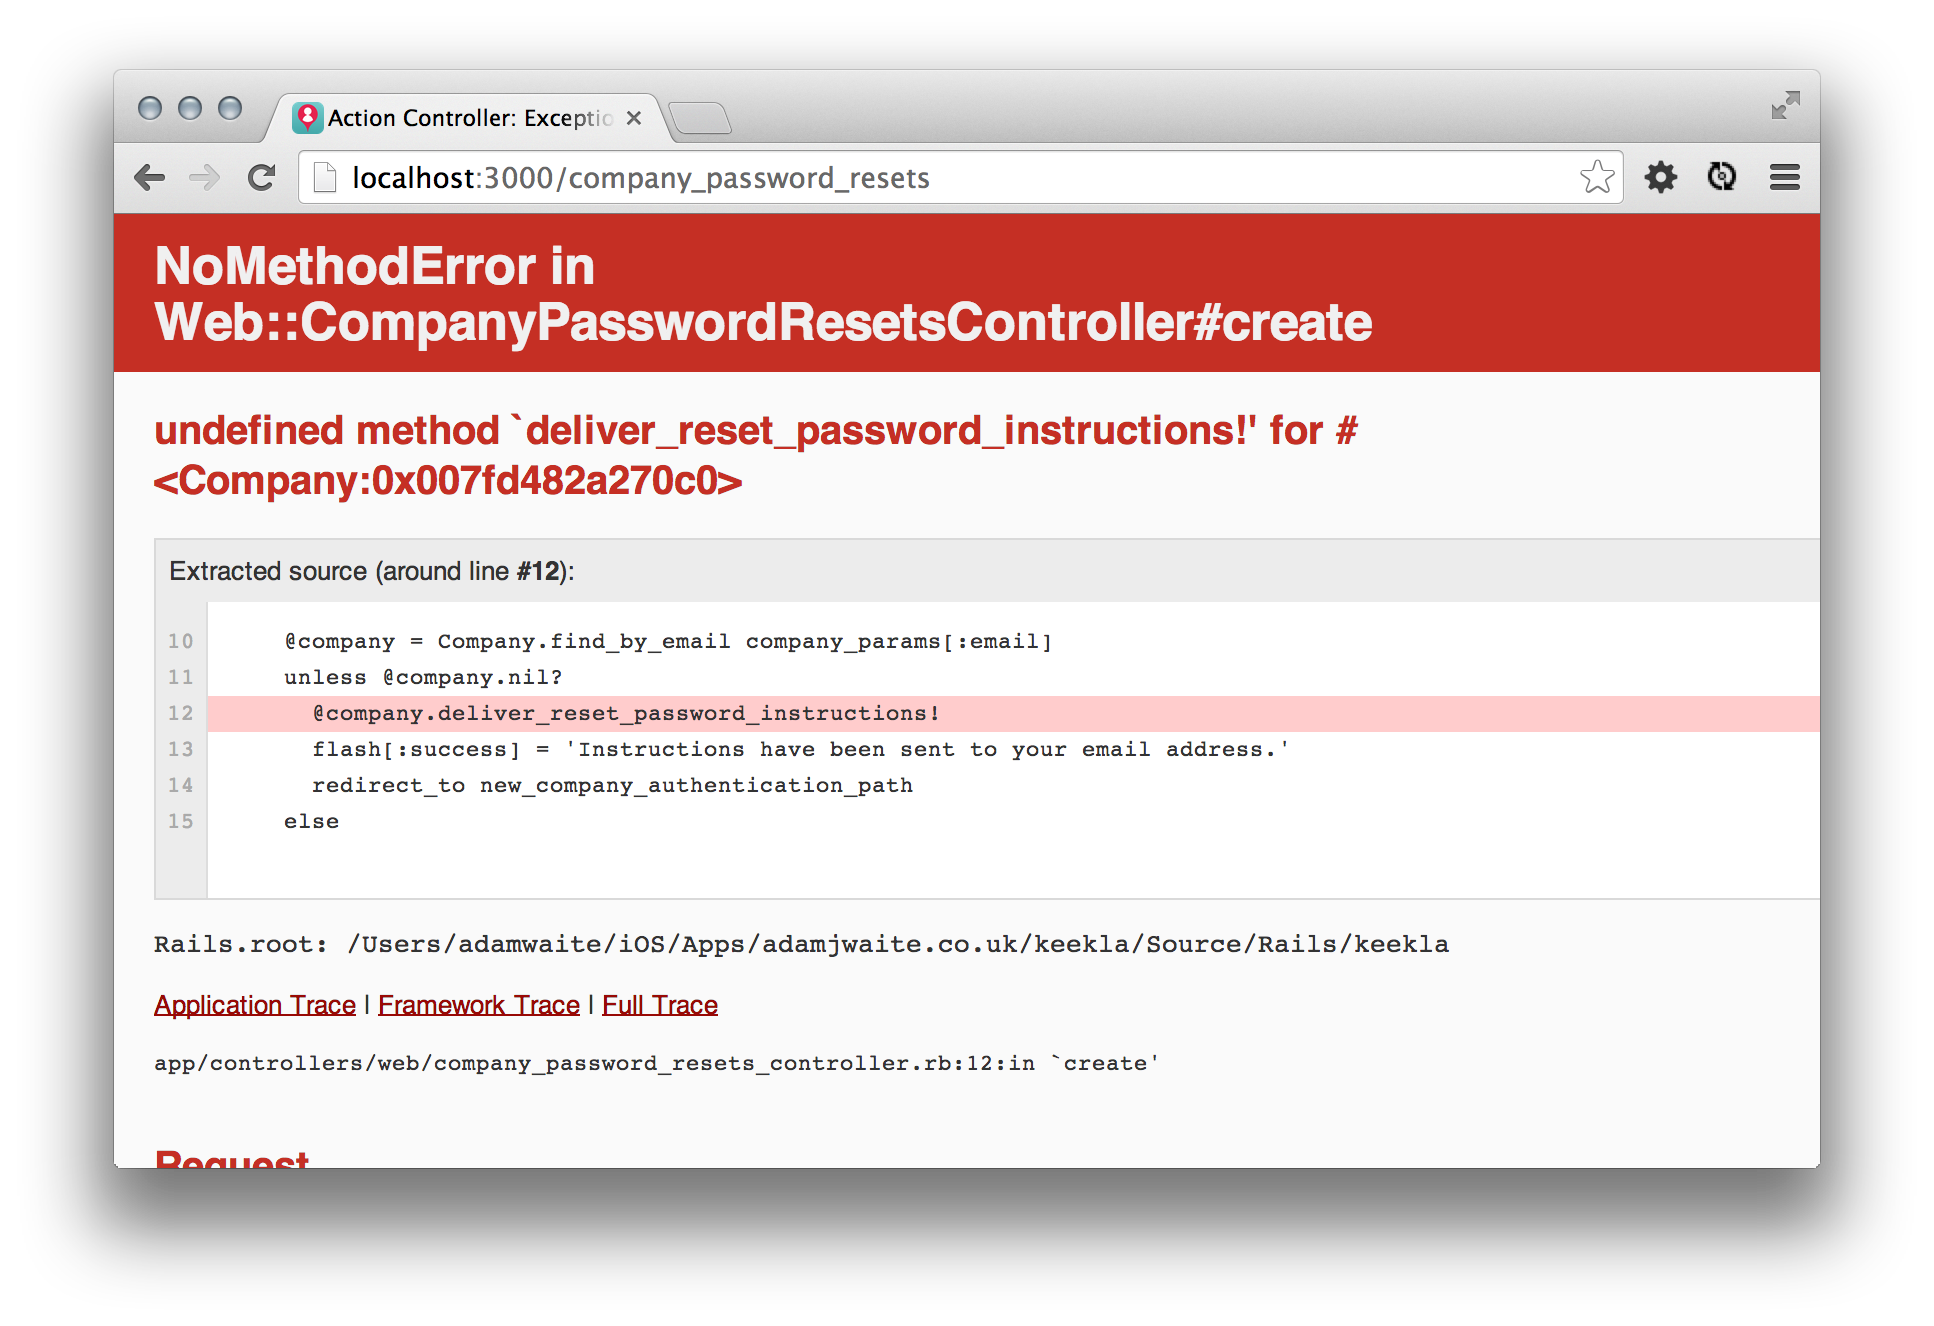The width and height of the screenshot is (1934, 1326).
Task: Open the gear extension icon
Action: 1661,178
